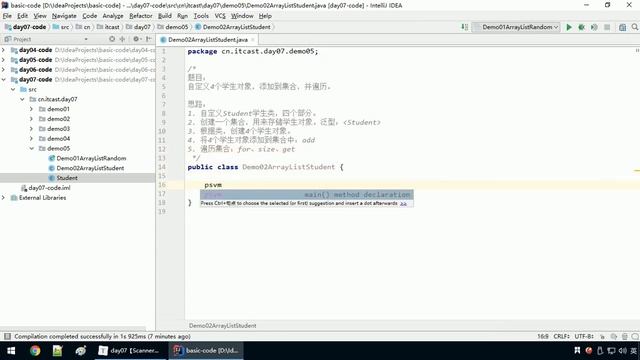
Task: Select day07-code.iml file
Action: (x=49, y=188)
